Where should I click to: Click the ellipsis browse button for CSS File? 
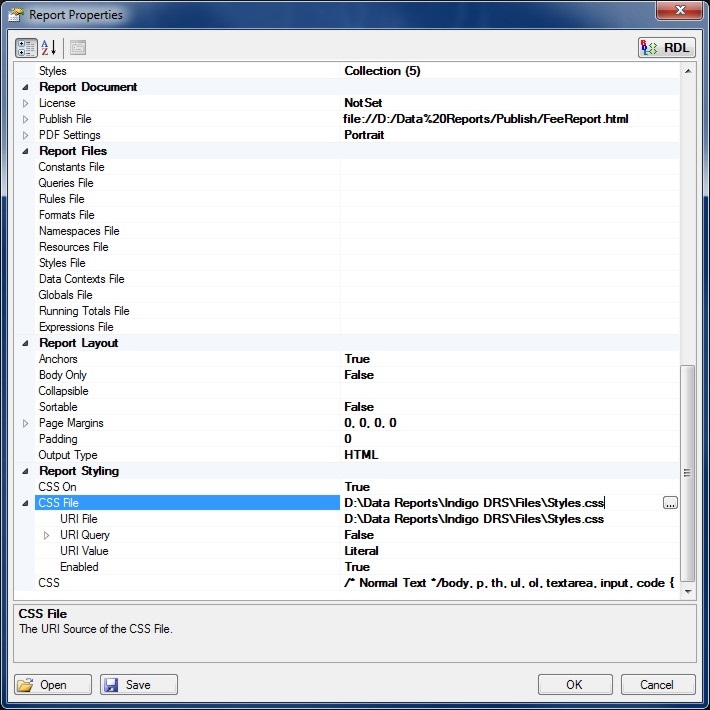click(670, 503)
